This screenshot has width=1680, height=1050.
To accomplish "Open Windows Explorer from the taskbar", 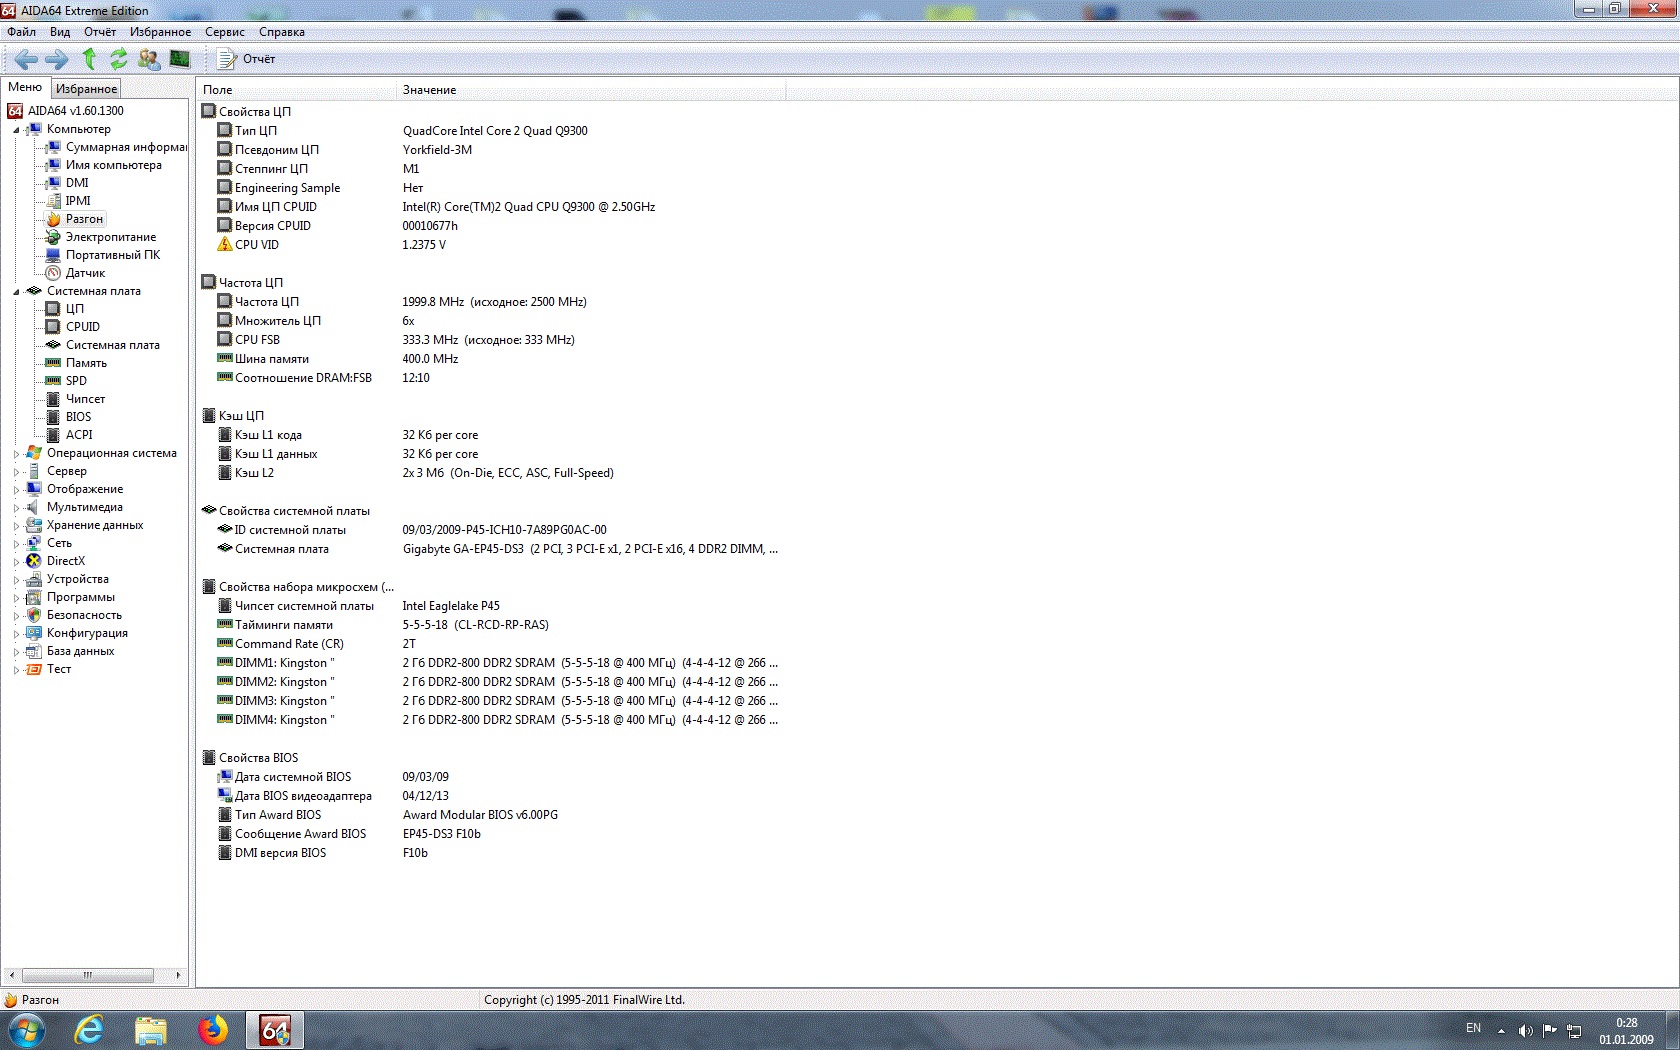I will [x=151, y=1030].
